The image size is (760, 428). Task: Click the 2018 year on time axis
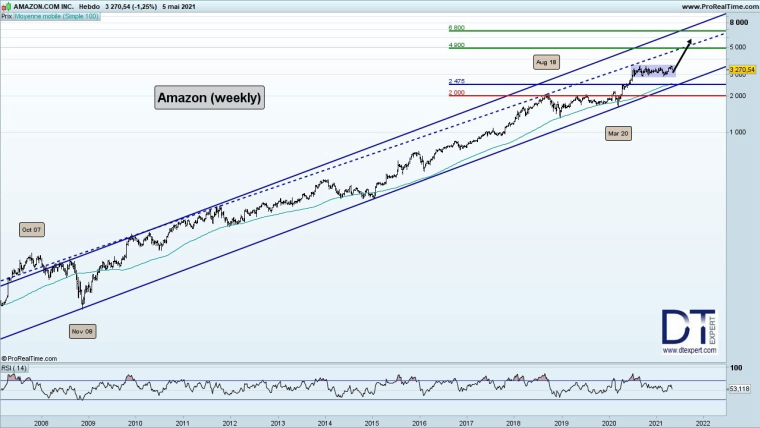point(514,423)
